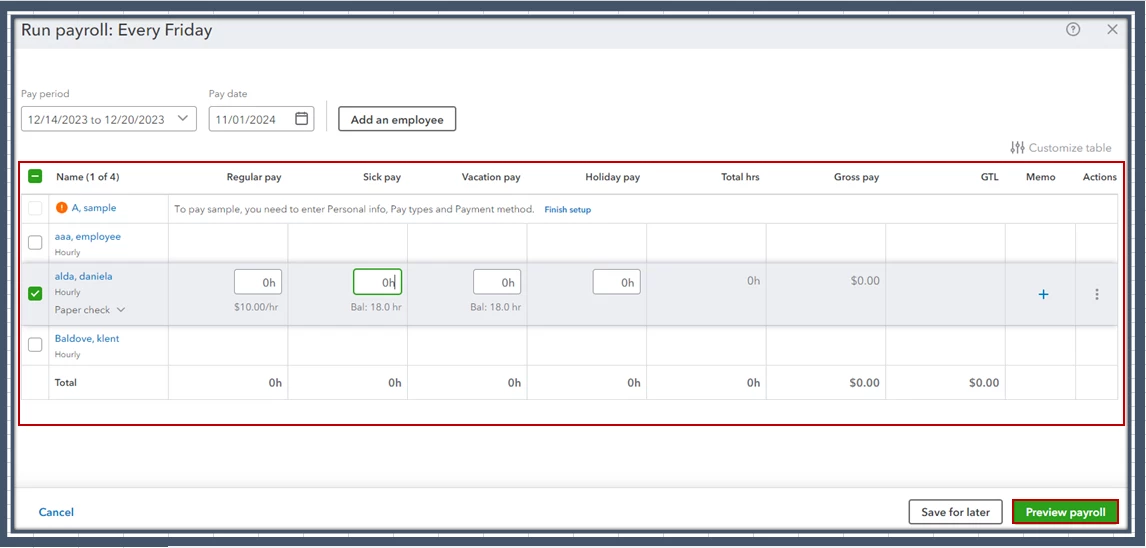1146x548 pixels.
Task: Click the Name (1 of 4) column header
Action: point(88,177)
